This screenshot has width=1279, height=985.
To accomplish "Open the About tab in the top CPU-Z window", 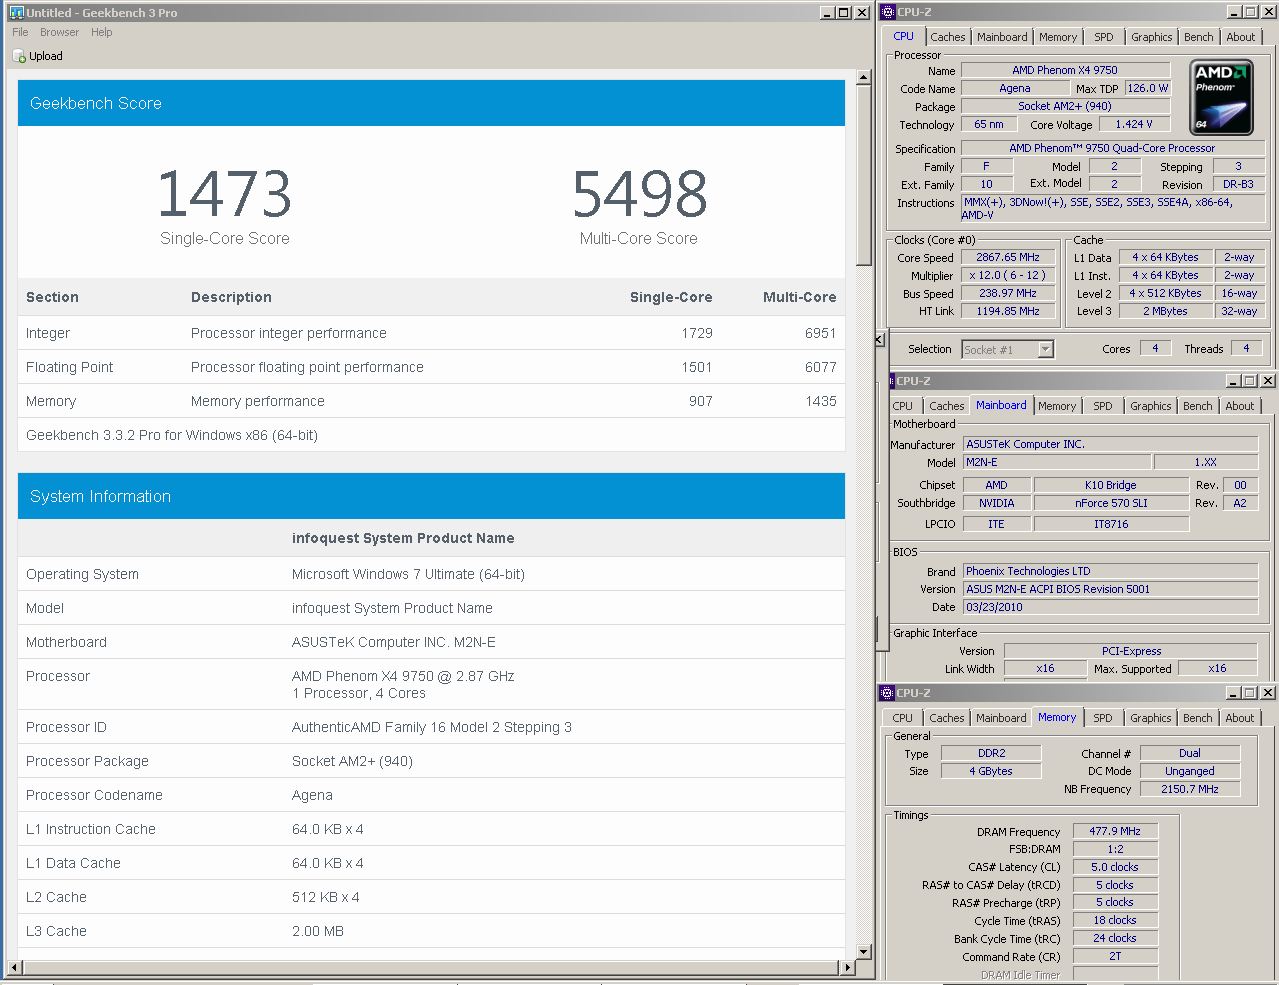I will coord(1240,37).
